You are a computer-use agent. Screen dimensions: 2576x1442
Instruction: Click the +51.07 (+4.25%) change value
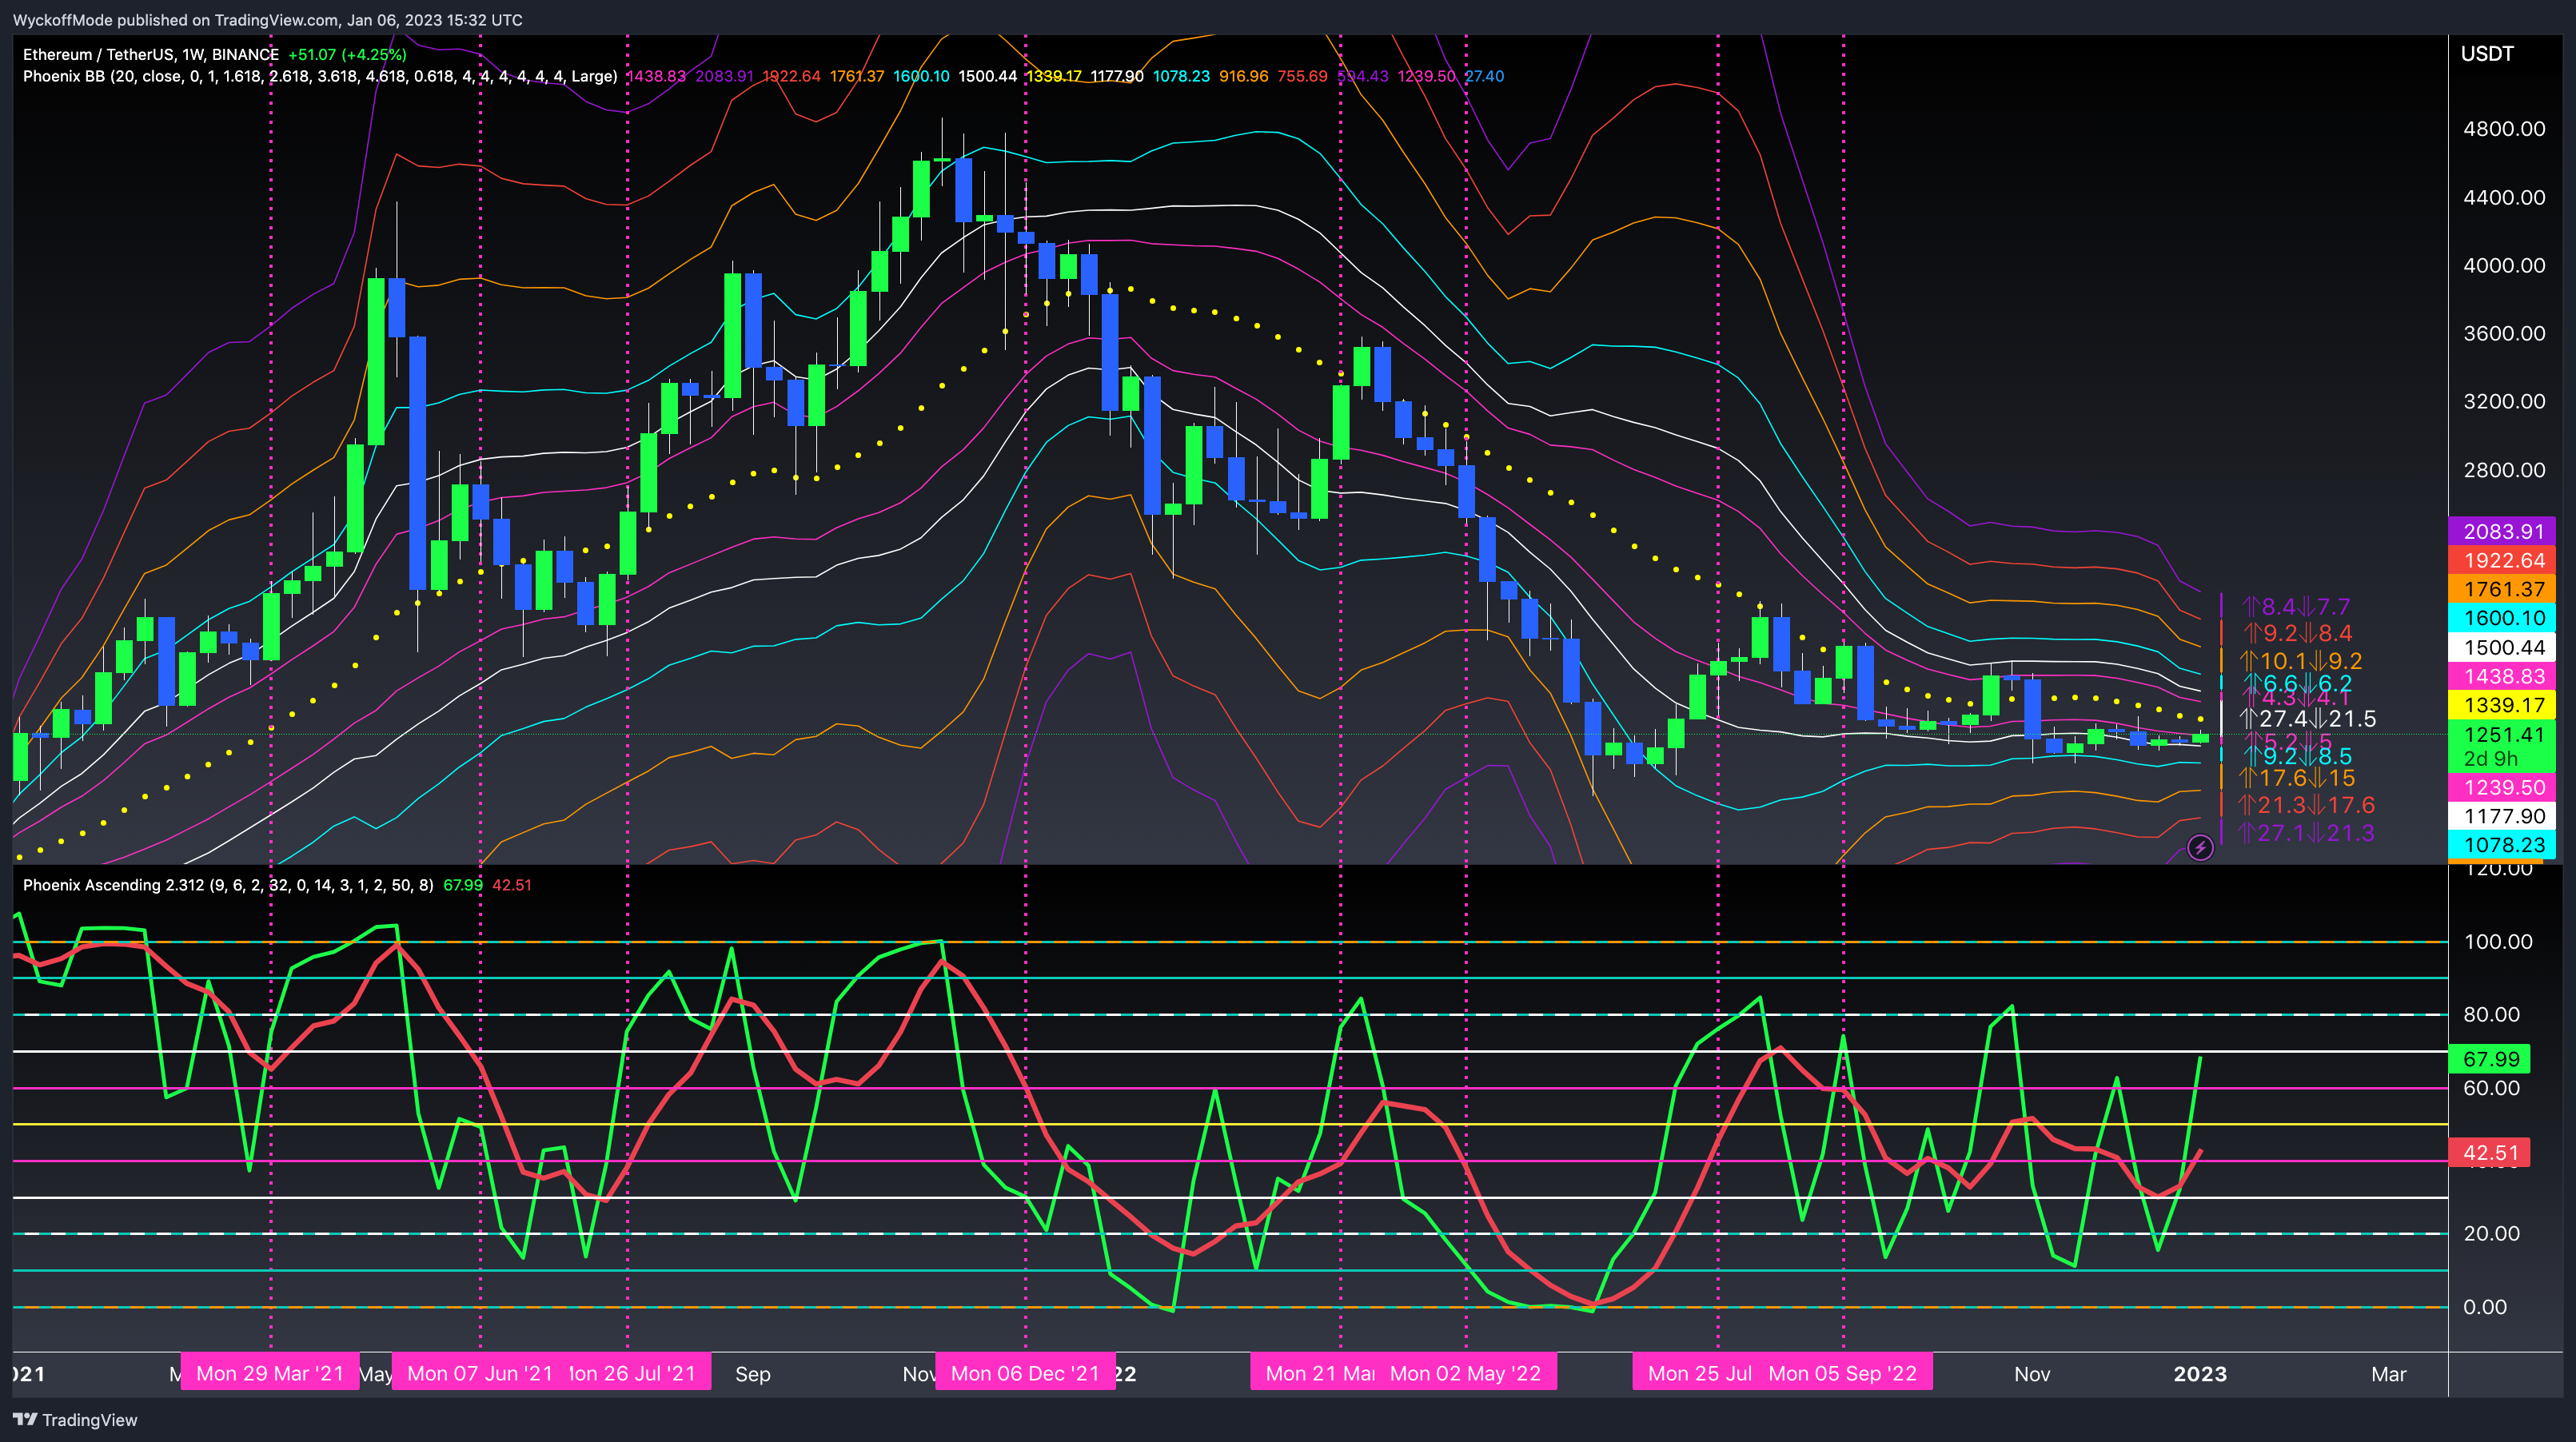coord(347,55)
